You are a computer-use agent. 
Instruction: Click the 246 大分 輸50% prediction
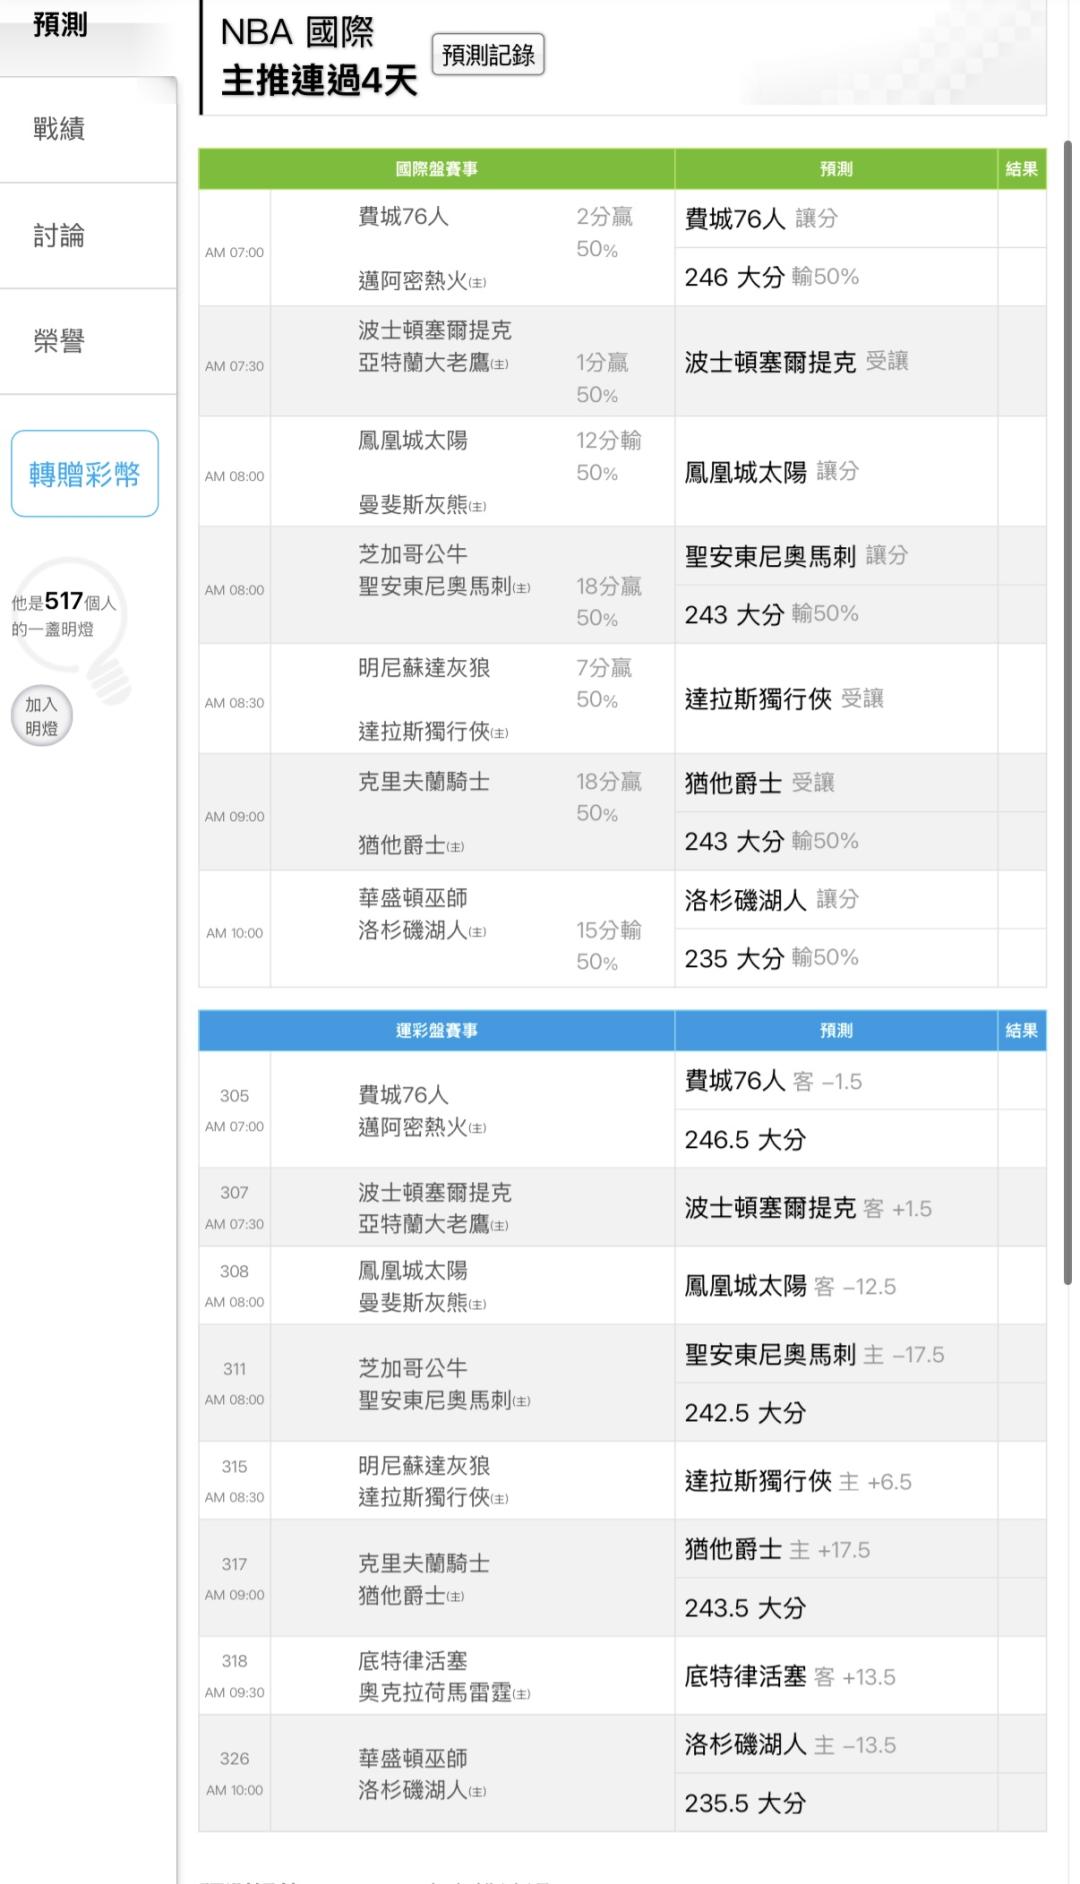coord(772,277)
